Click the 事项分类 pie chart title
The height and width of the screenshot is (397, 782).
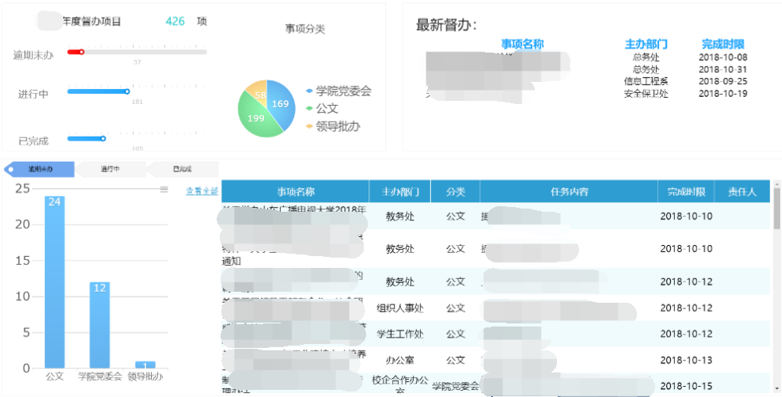[x=305, y=29]
